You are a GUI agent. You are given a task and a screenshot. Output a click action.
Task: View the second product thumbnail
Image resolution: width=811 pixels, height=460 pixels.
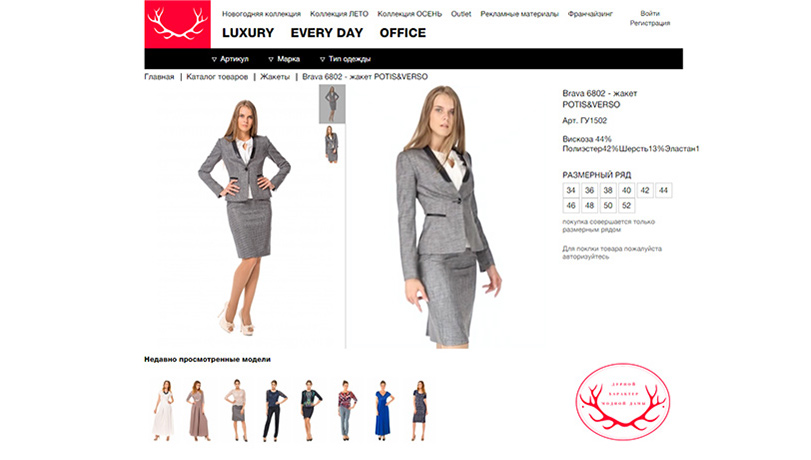[x=332, y=144]
